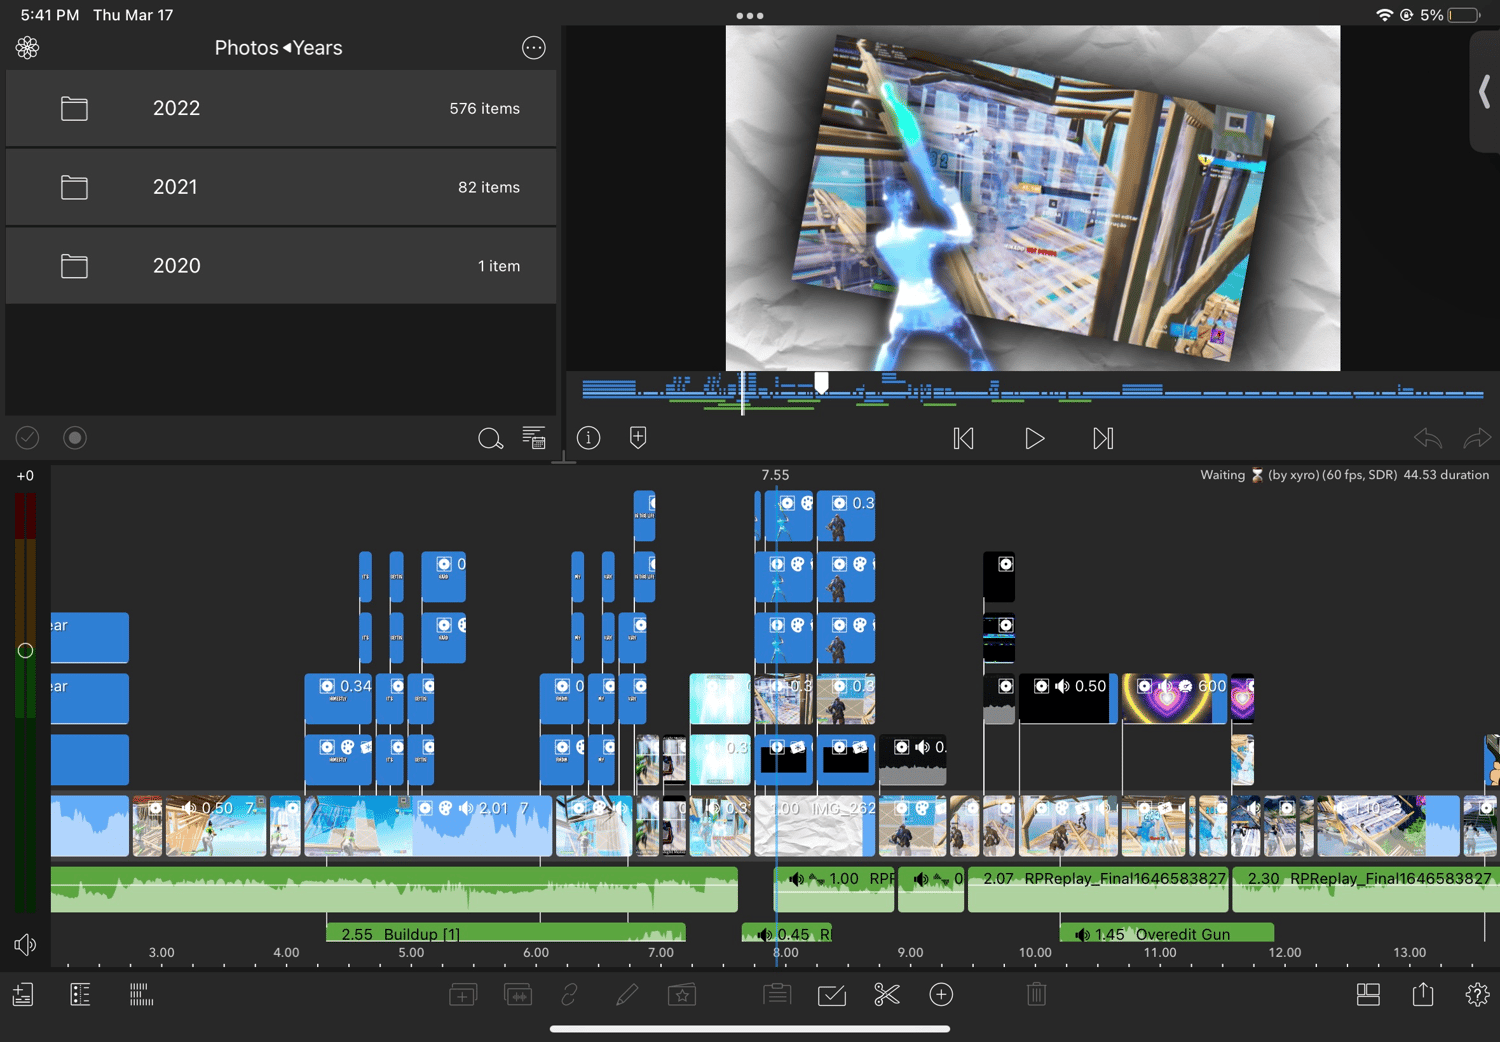Viewport: 1500px width, 1042px height.
Task: Split the clip with scissors tool
Action: [x=887, y=994]
